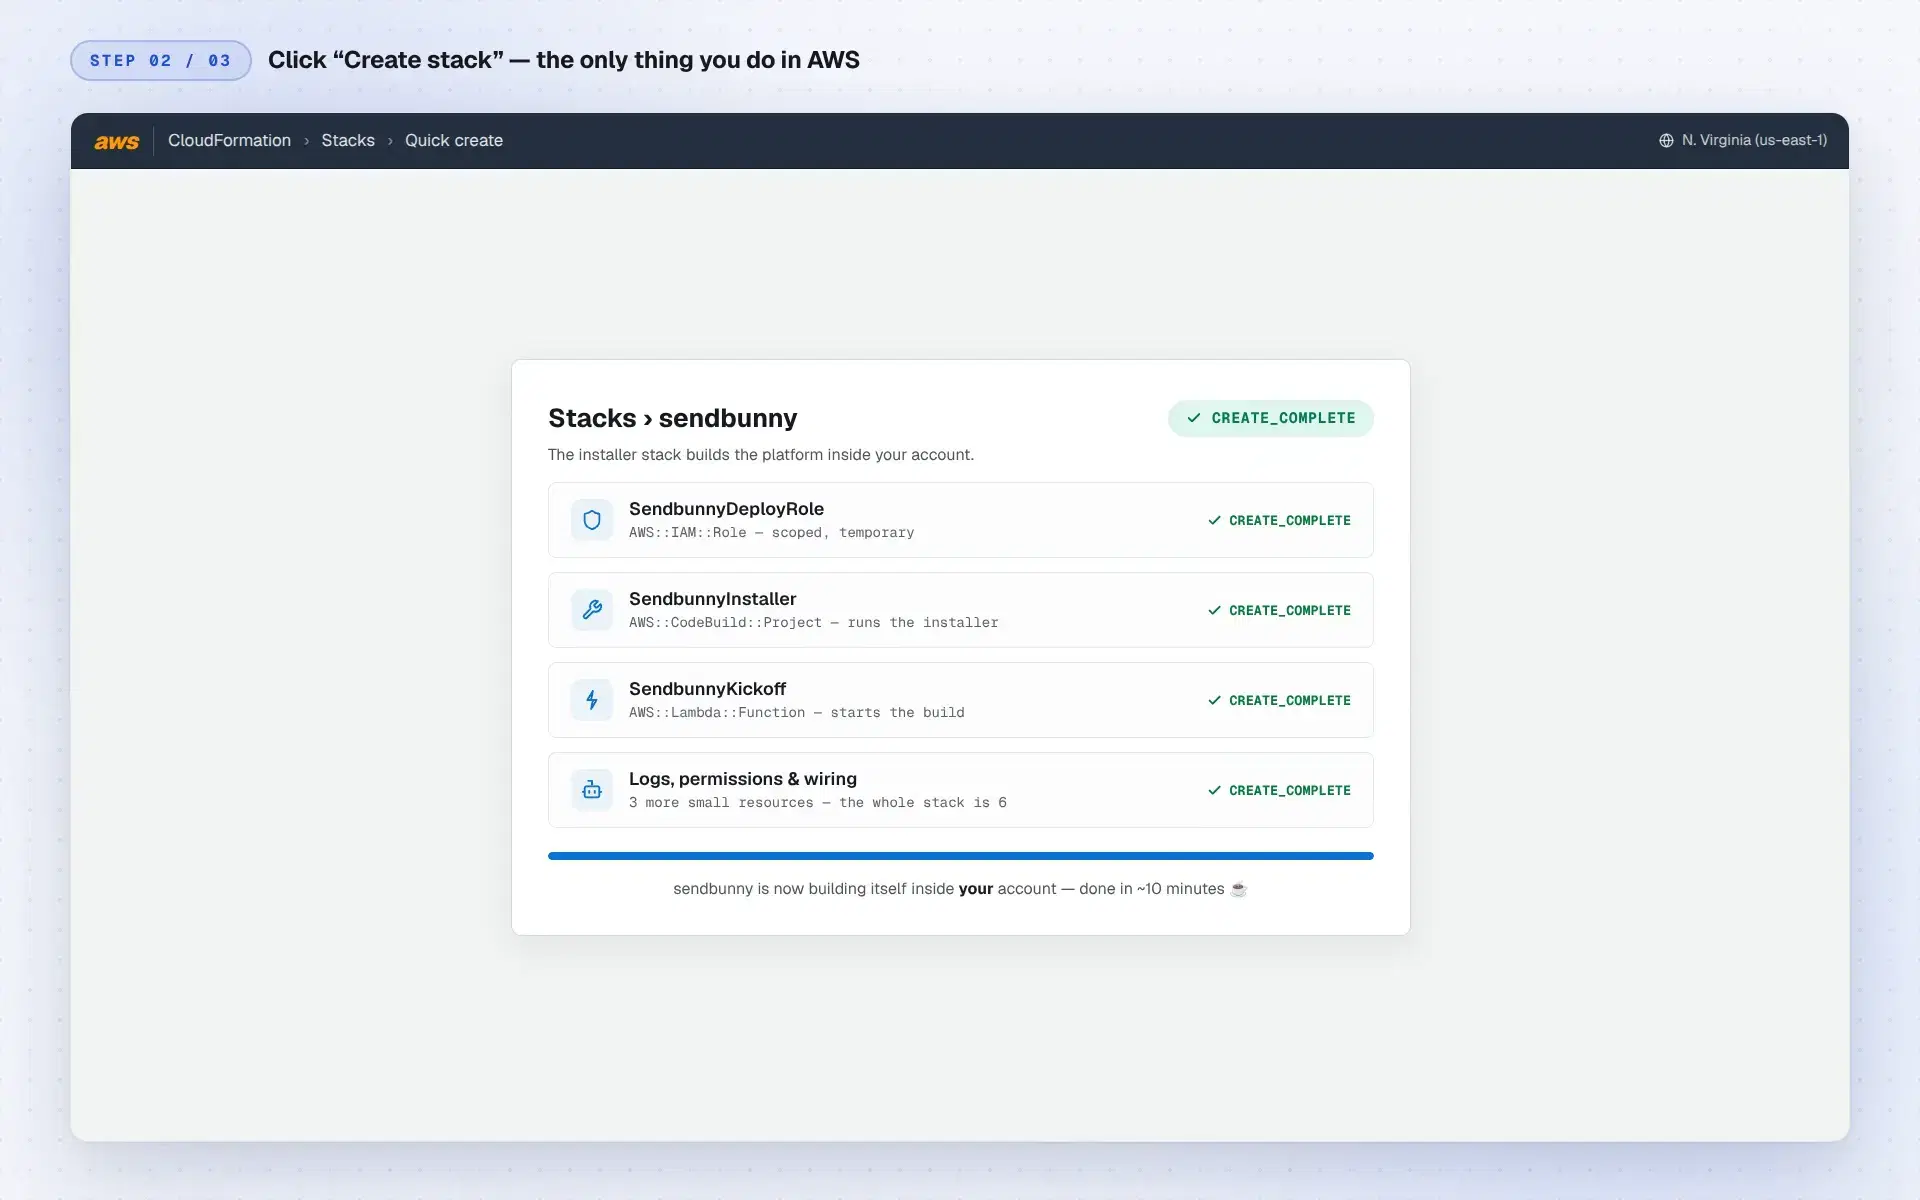The width and height of the screenshot is (1920, 1200).
Task: Select the "Logs, permissions & wiring" title
Action: pyautogui.click(x=742, y=779)
